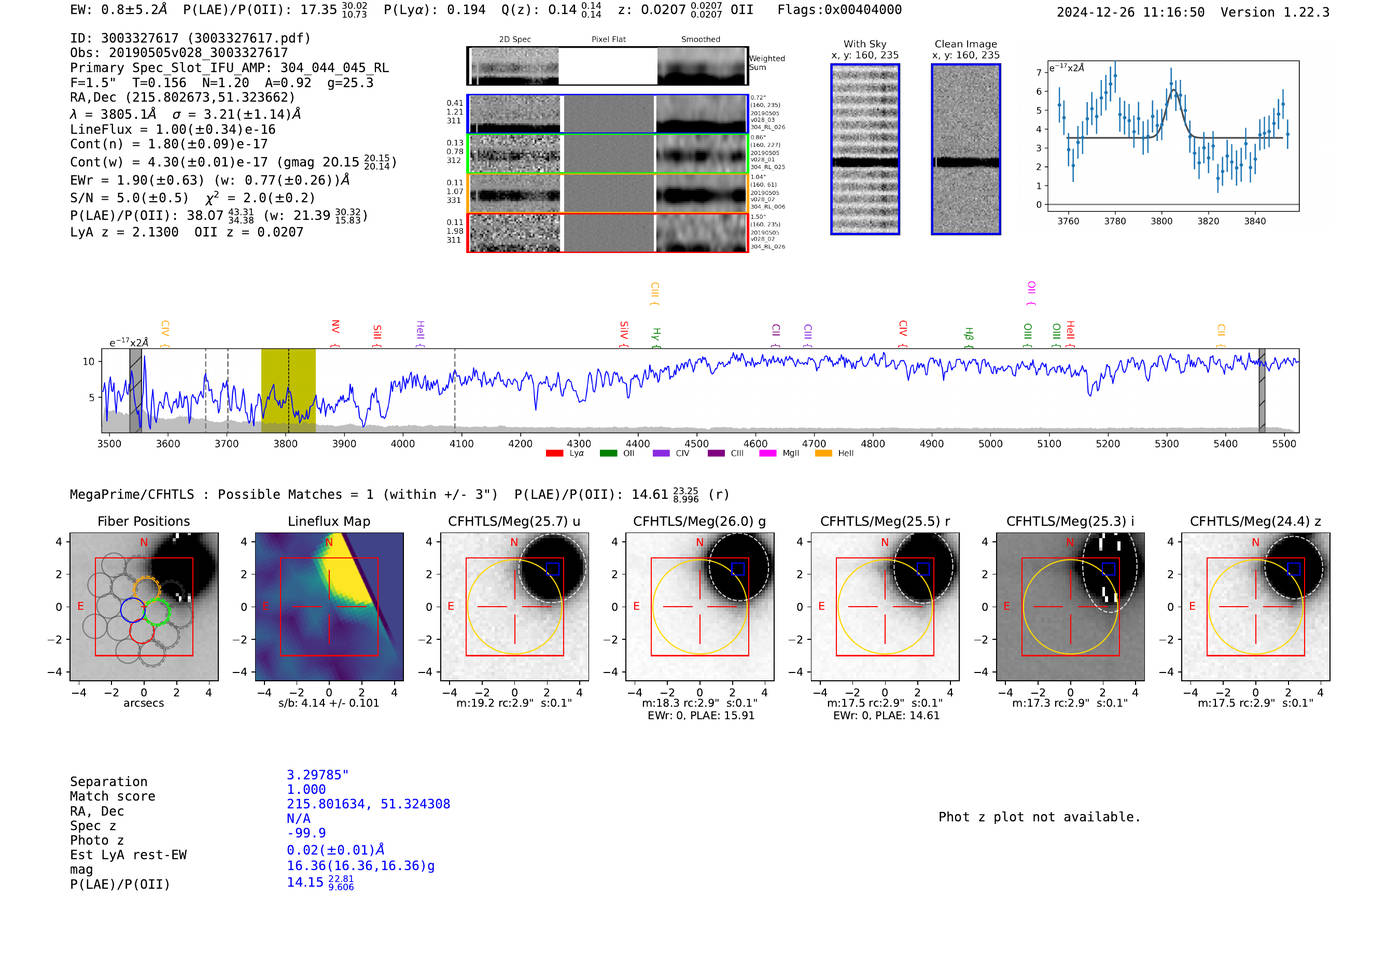Click the HeII orange legend swatch
The image size is (1400, 953).
tap(823, 453)
